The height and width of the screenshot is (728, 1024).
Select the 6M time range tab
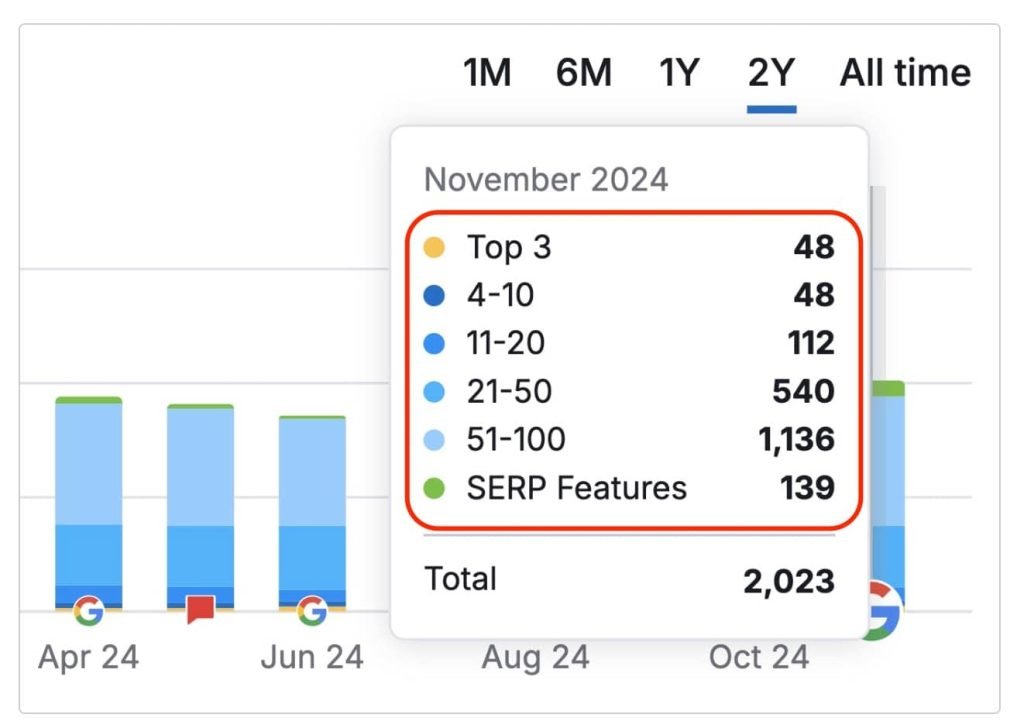(x=583, y=73)
